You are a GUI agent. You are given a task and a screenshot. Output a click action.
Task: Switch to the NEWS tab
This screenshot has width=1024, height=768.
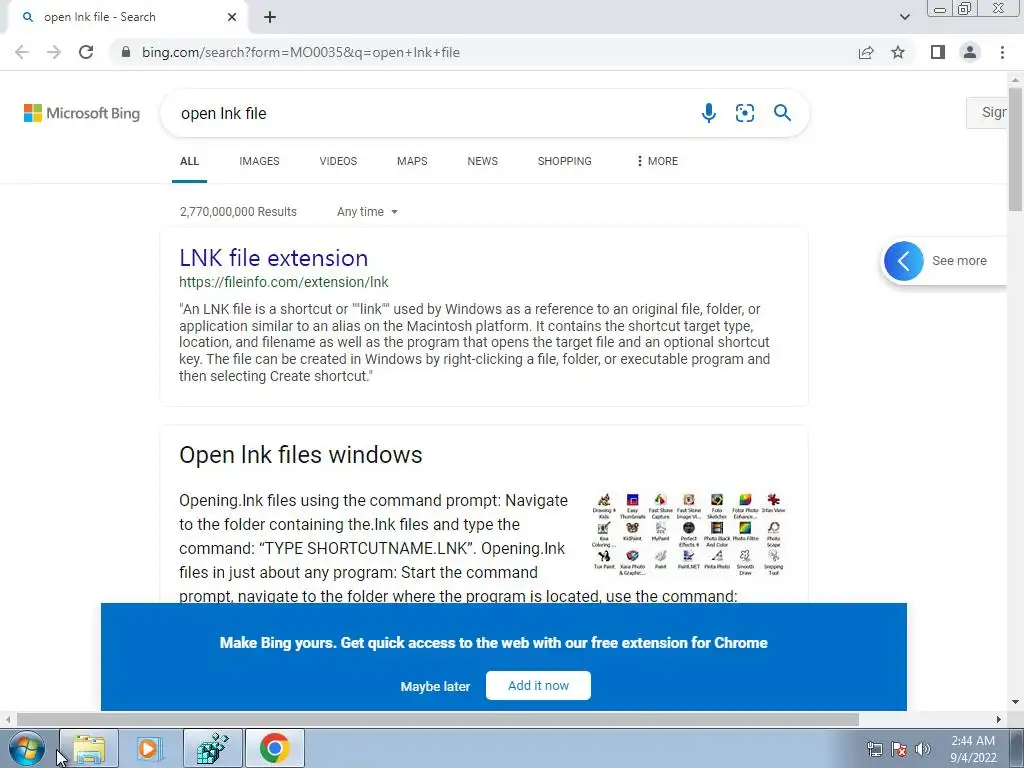pos(483,161)
